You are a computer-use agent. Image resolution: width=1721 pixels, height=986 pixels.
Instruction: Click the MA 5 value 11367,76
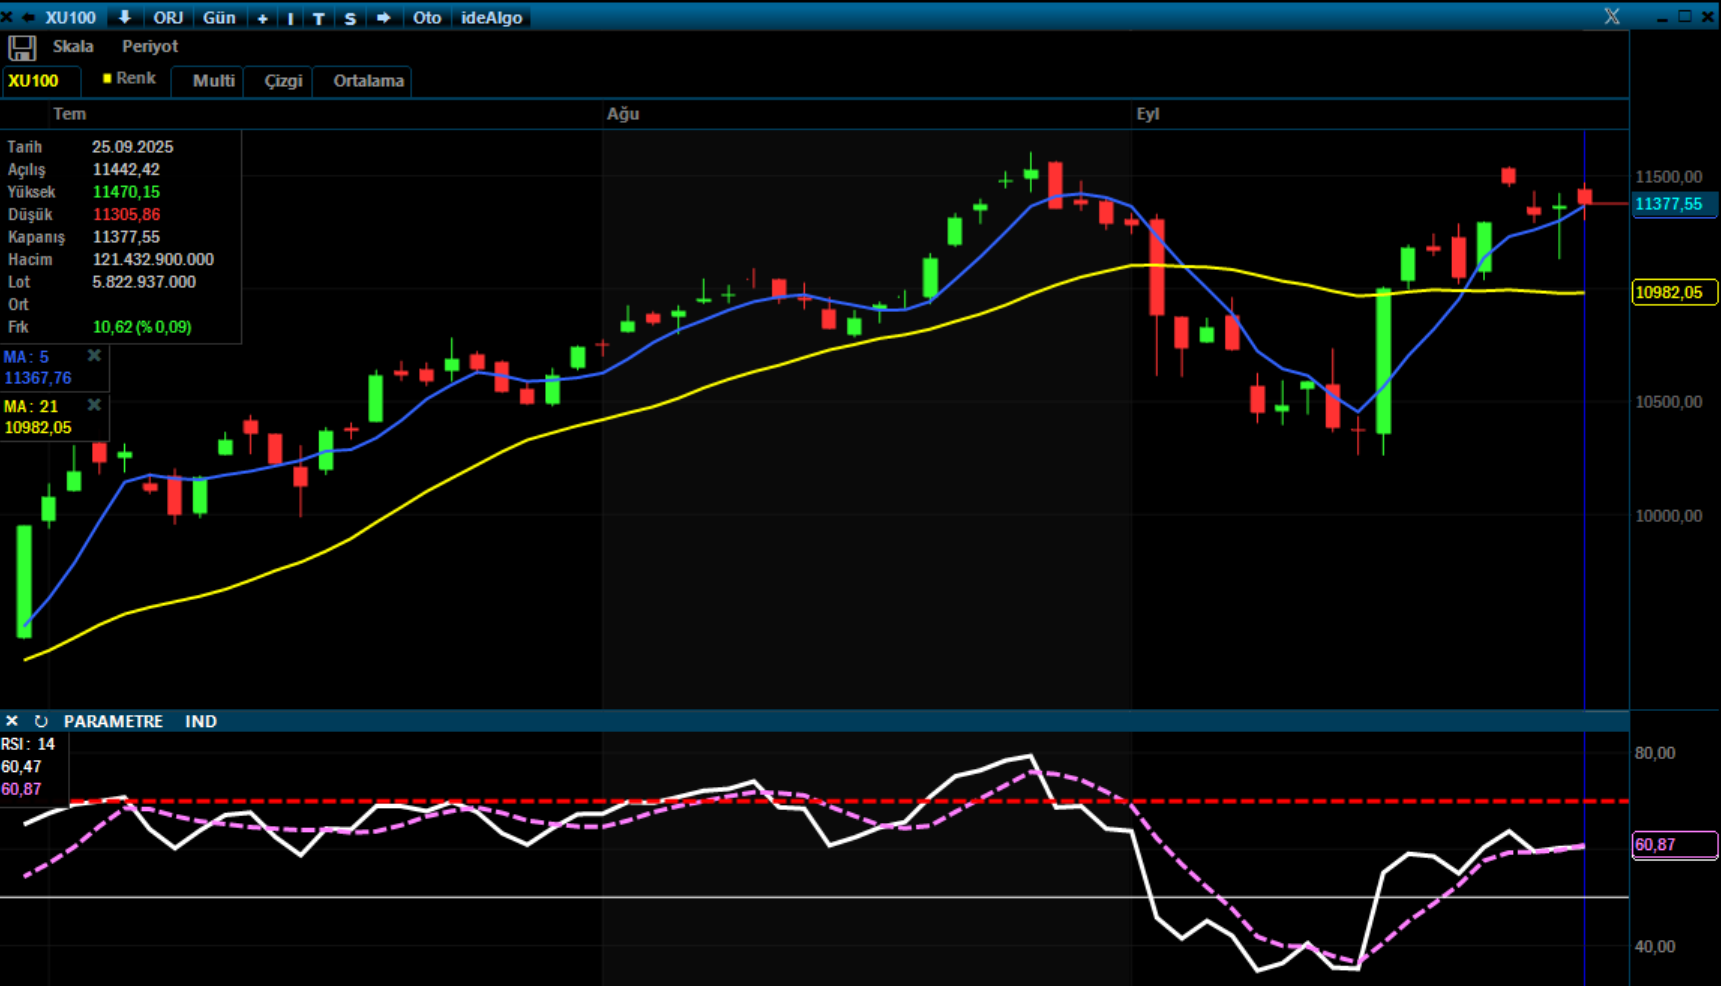click(x=38, y=378)
